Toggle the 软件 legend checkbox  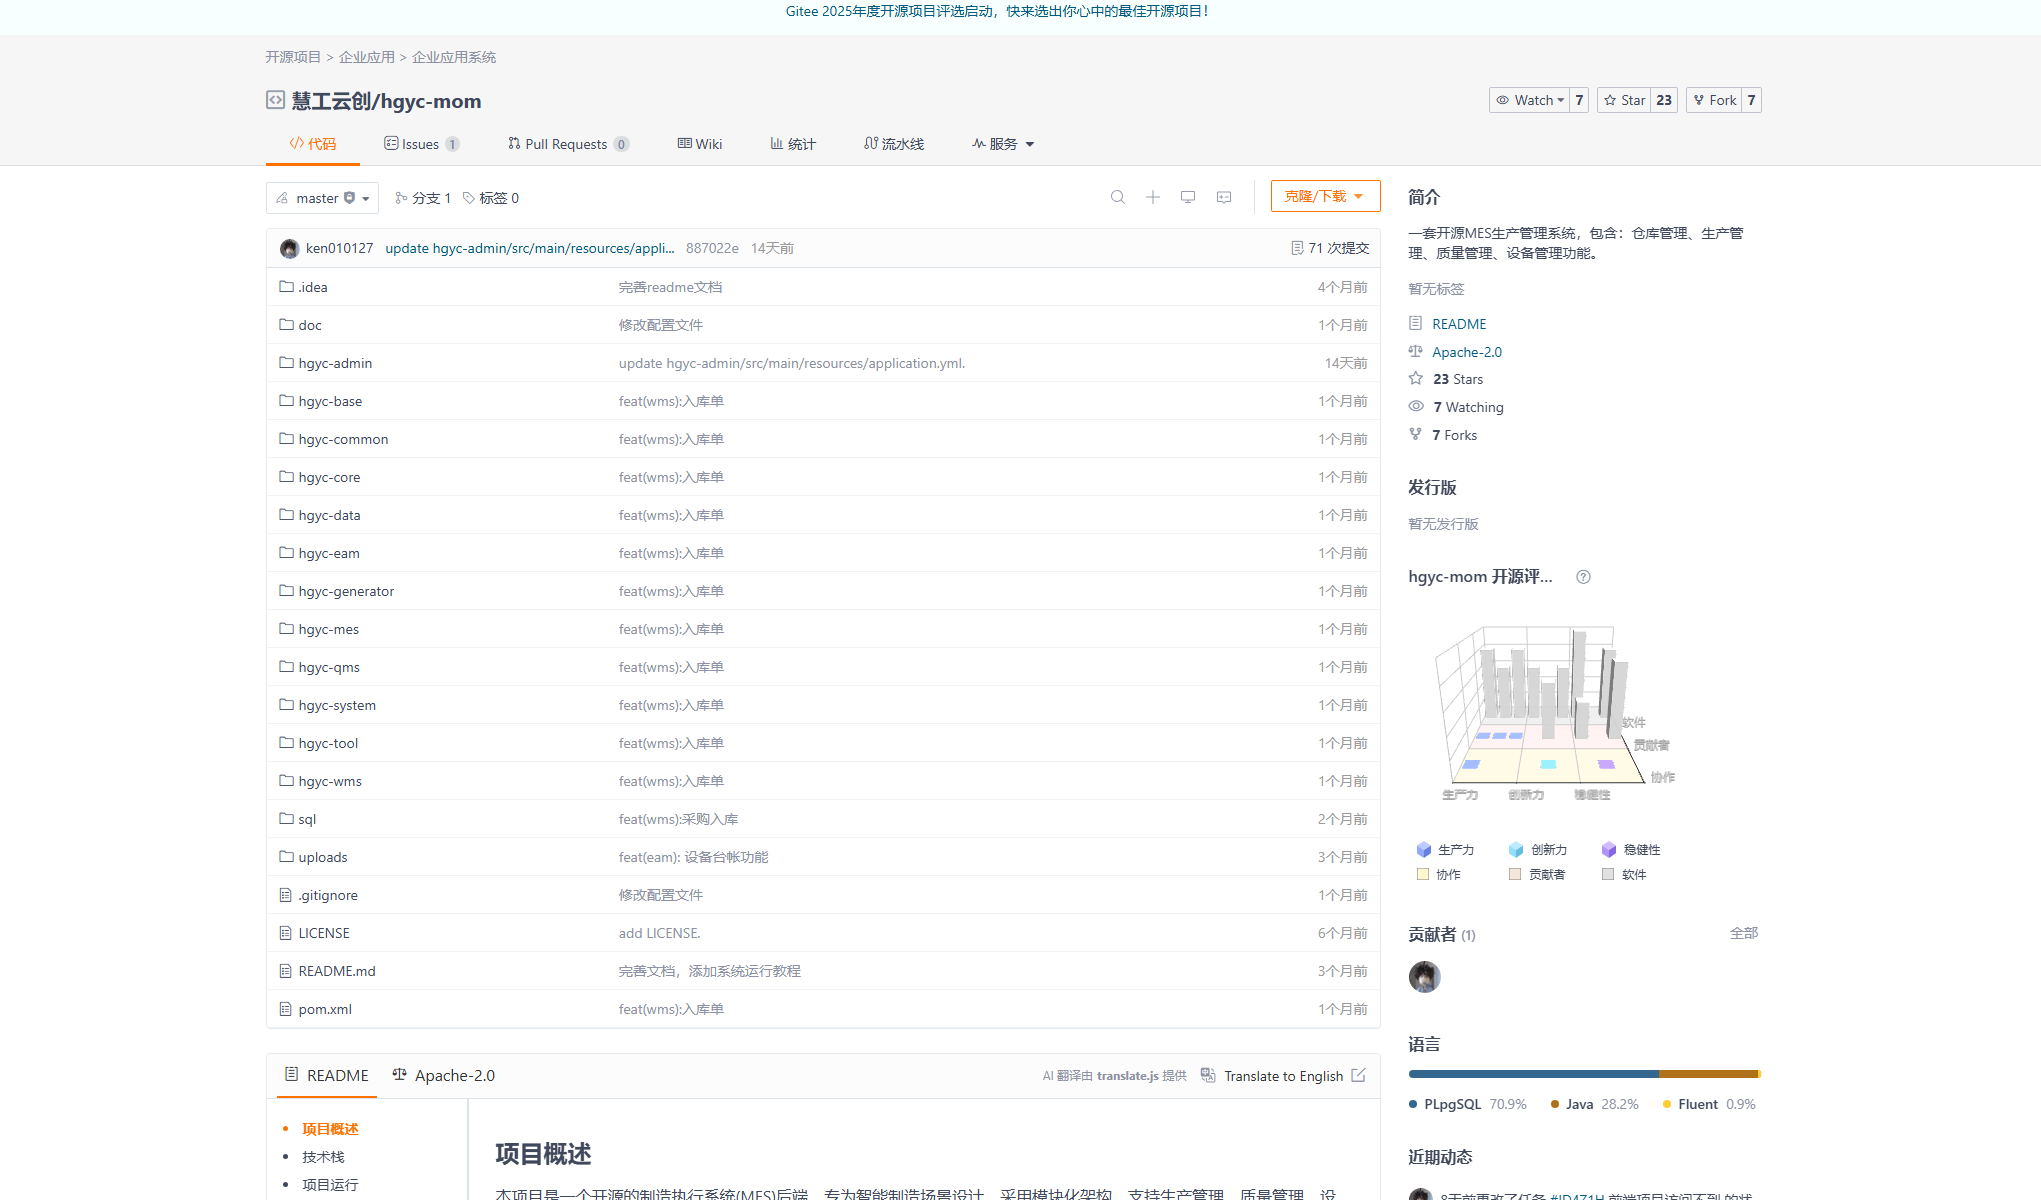(1608, 874)
